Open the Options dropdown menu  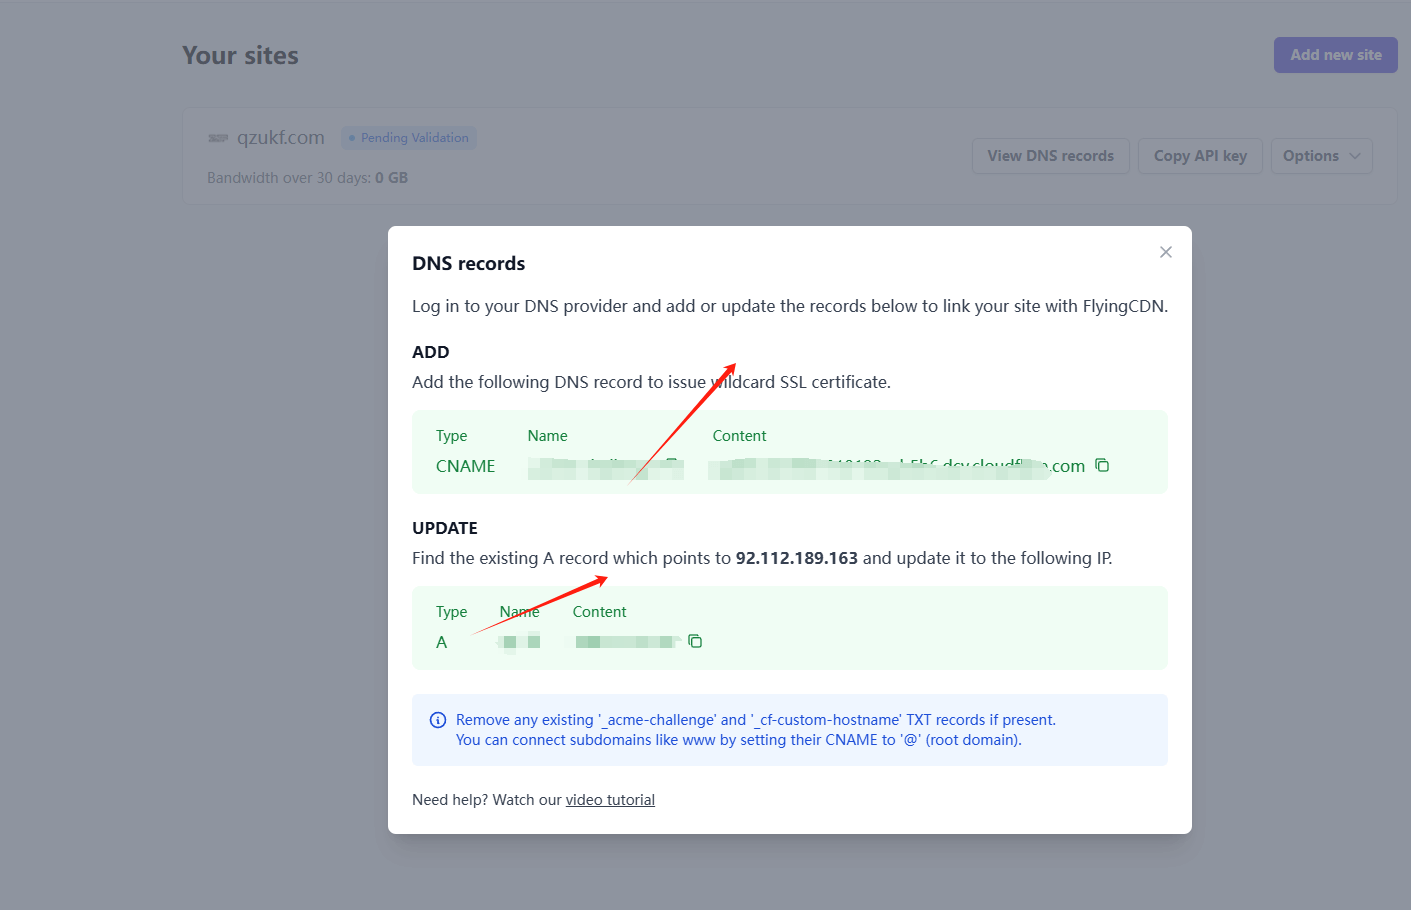point(1320,156)
